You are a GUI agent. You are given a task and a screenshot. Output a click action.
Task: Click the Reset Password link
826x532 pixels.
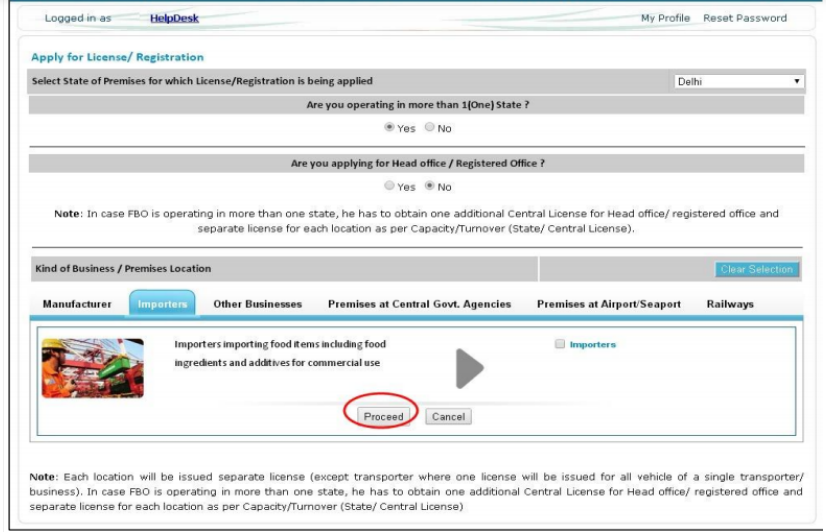745,18
